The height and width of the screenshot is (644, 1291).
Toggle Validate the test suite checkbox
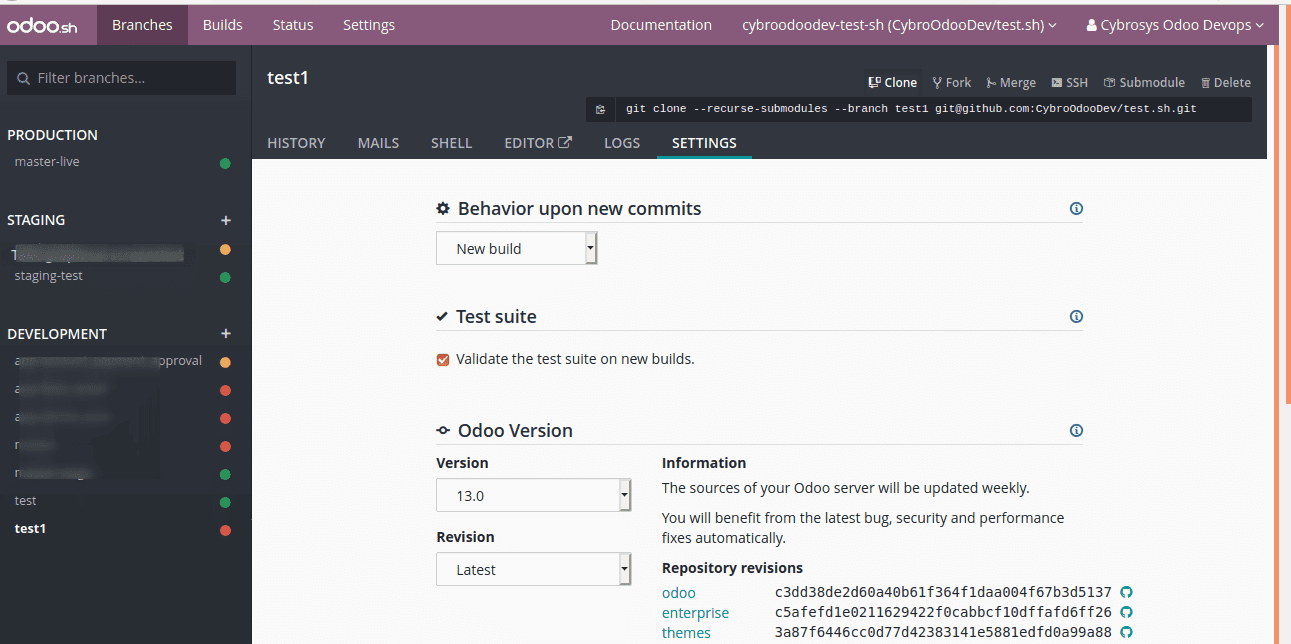tap(443, 359)
